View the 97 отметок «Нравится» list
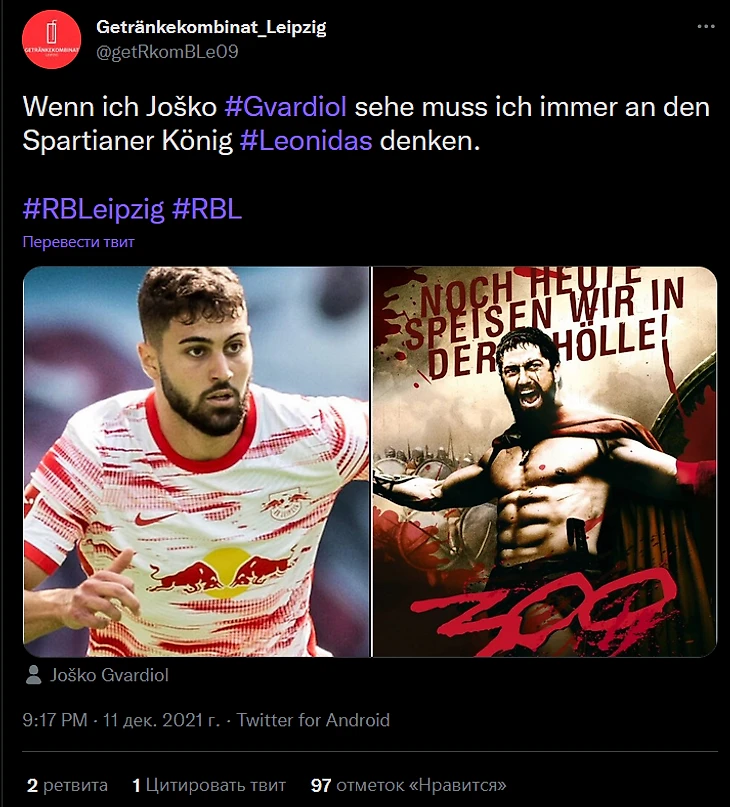This screenshot has width=730, height=807. point(409,785)
